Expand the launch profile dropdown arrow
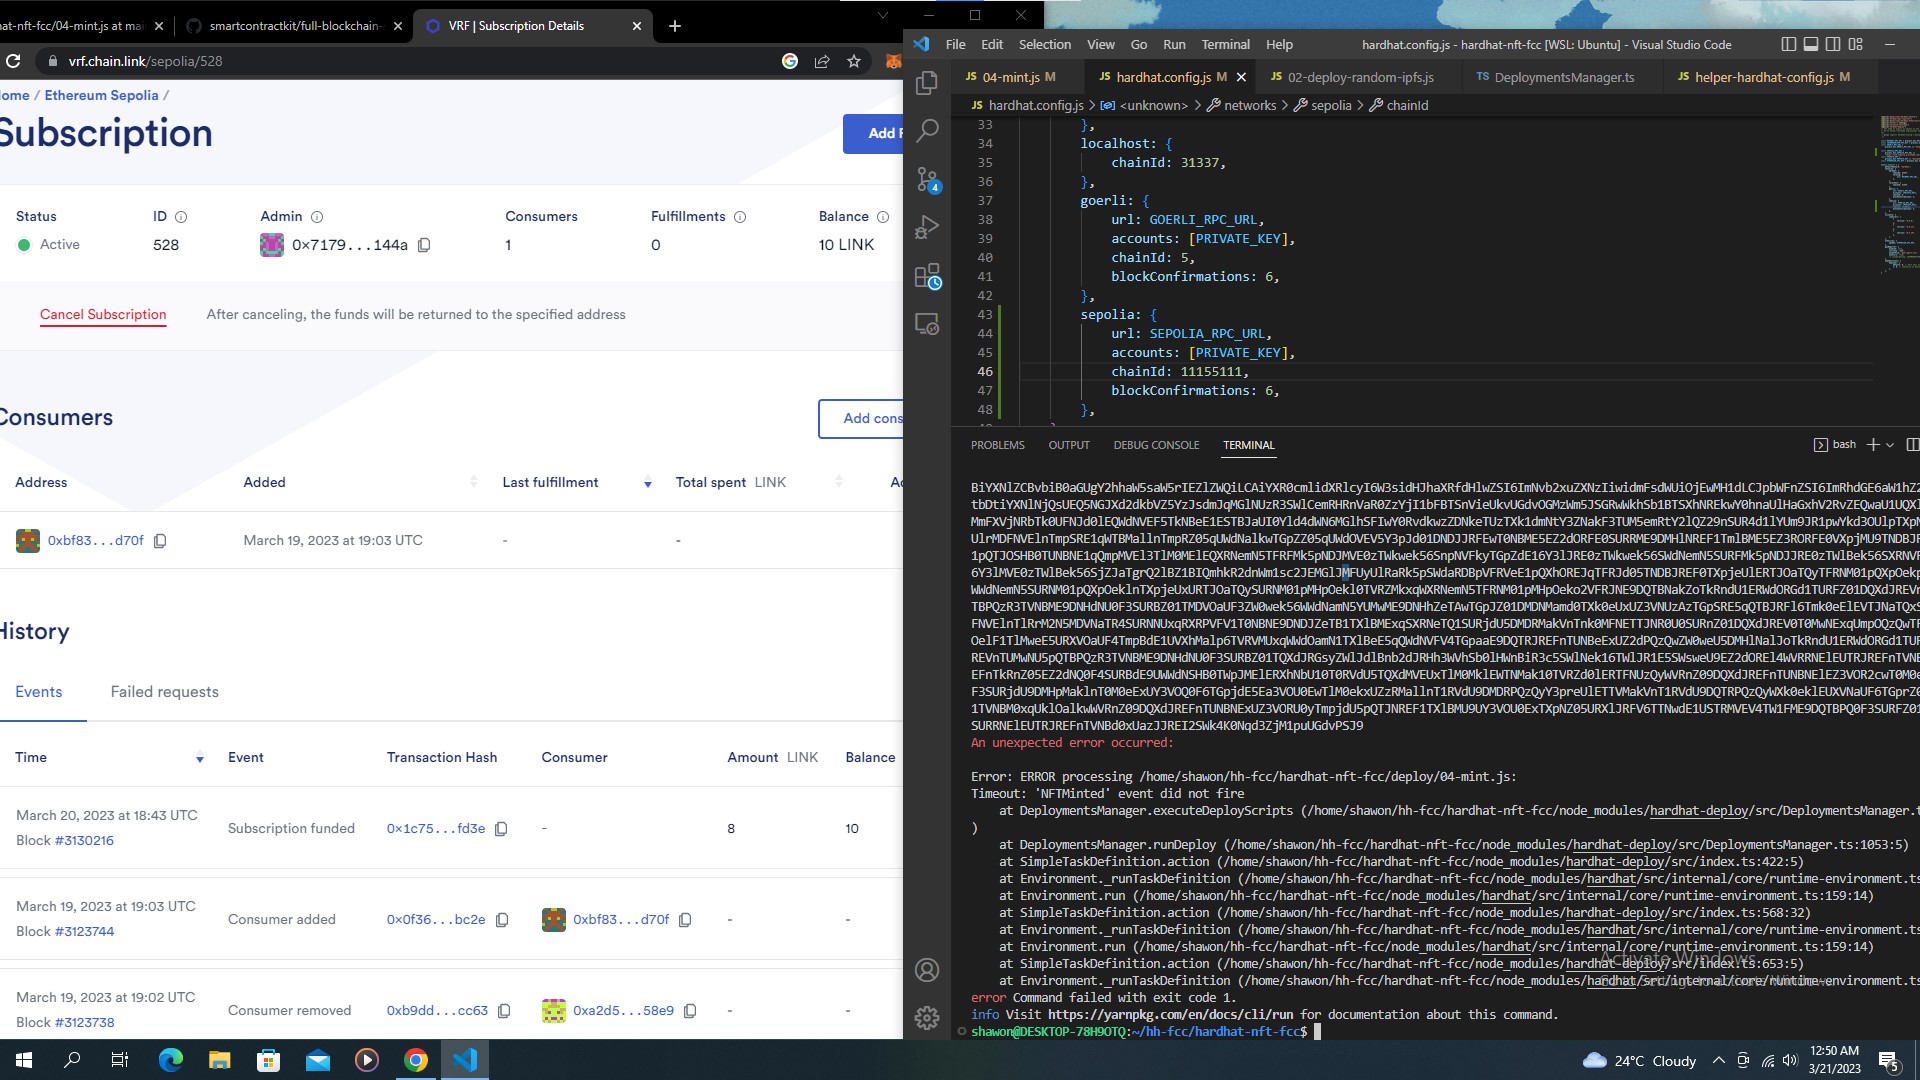This screenshot has width=1920, height=1080. [x=1890, y=445]
